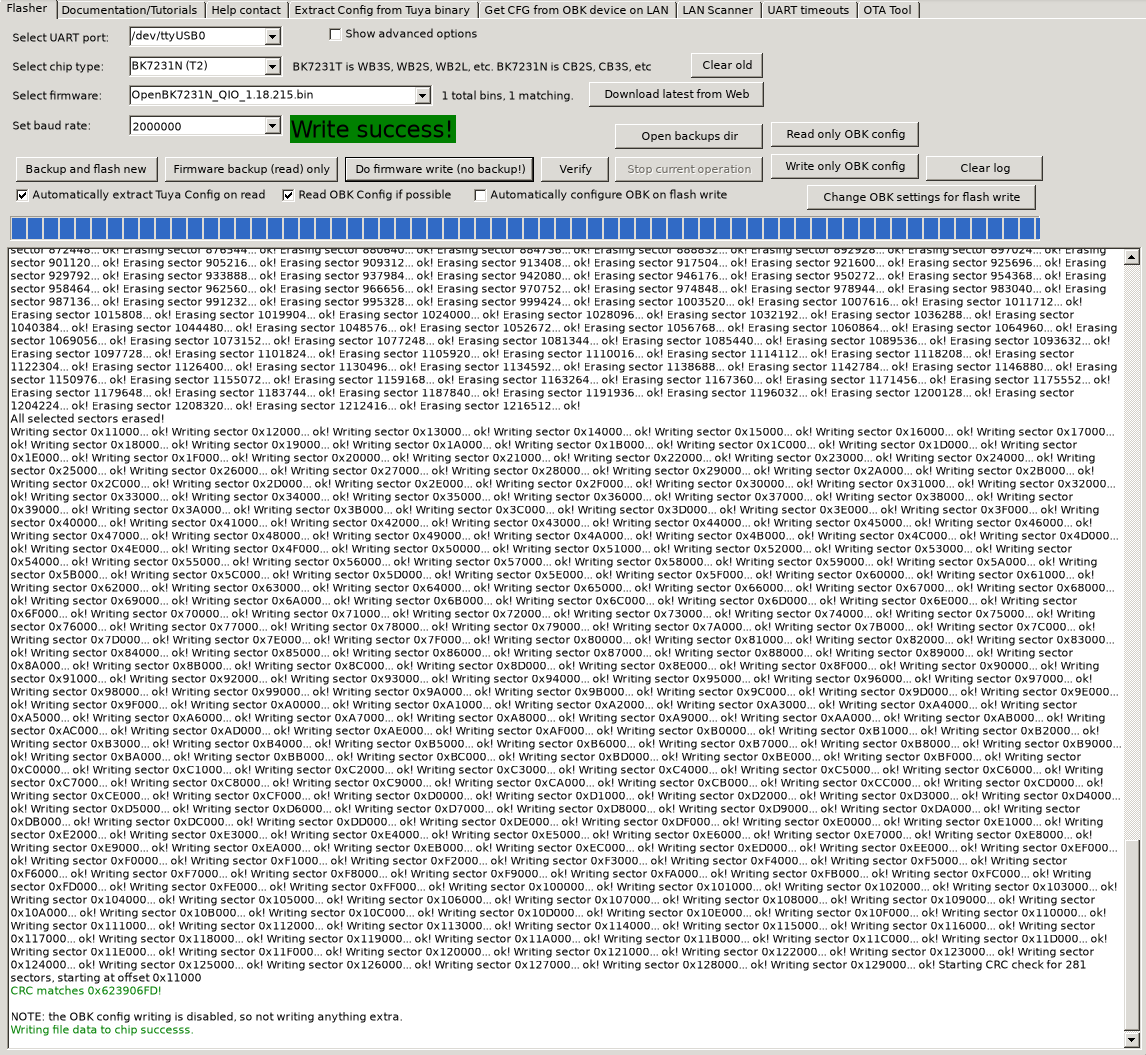
Task: Expand the baud rate dropdown arrow
Action: [273, 126]
